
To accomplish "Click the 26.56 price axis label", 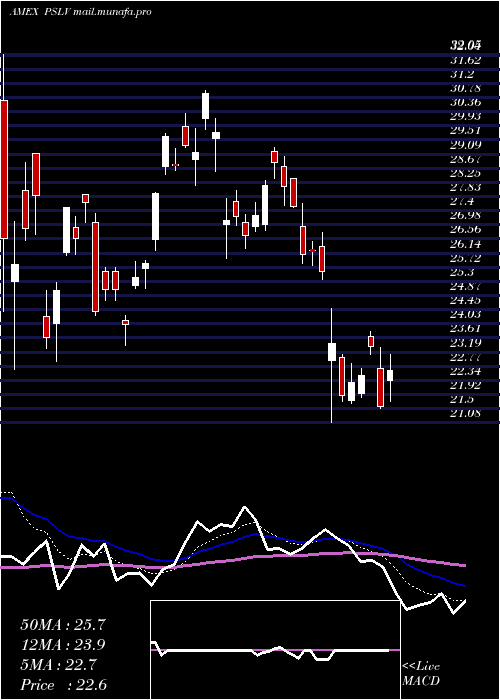I will click(x=466, y=229).
